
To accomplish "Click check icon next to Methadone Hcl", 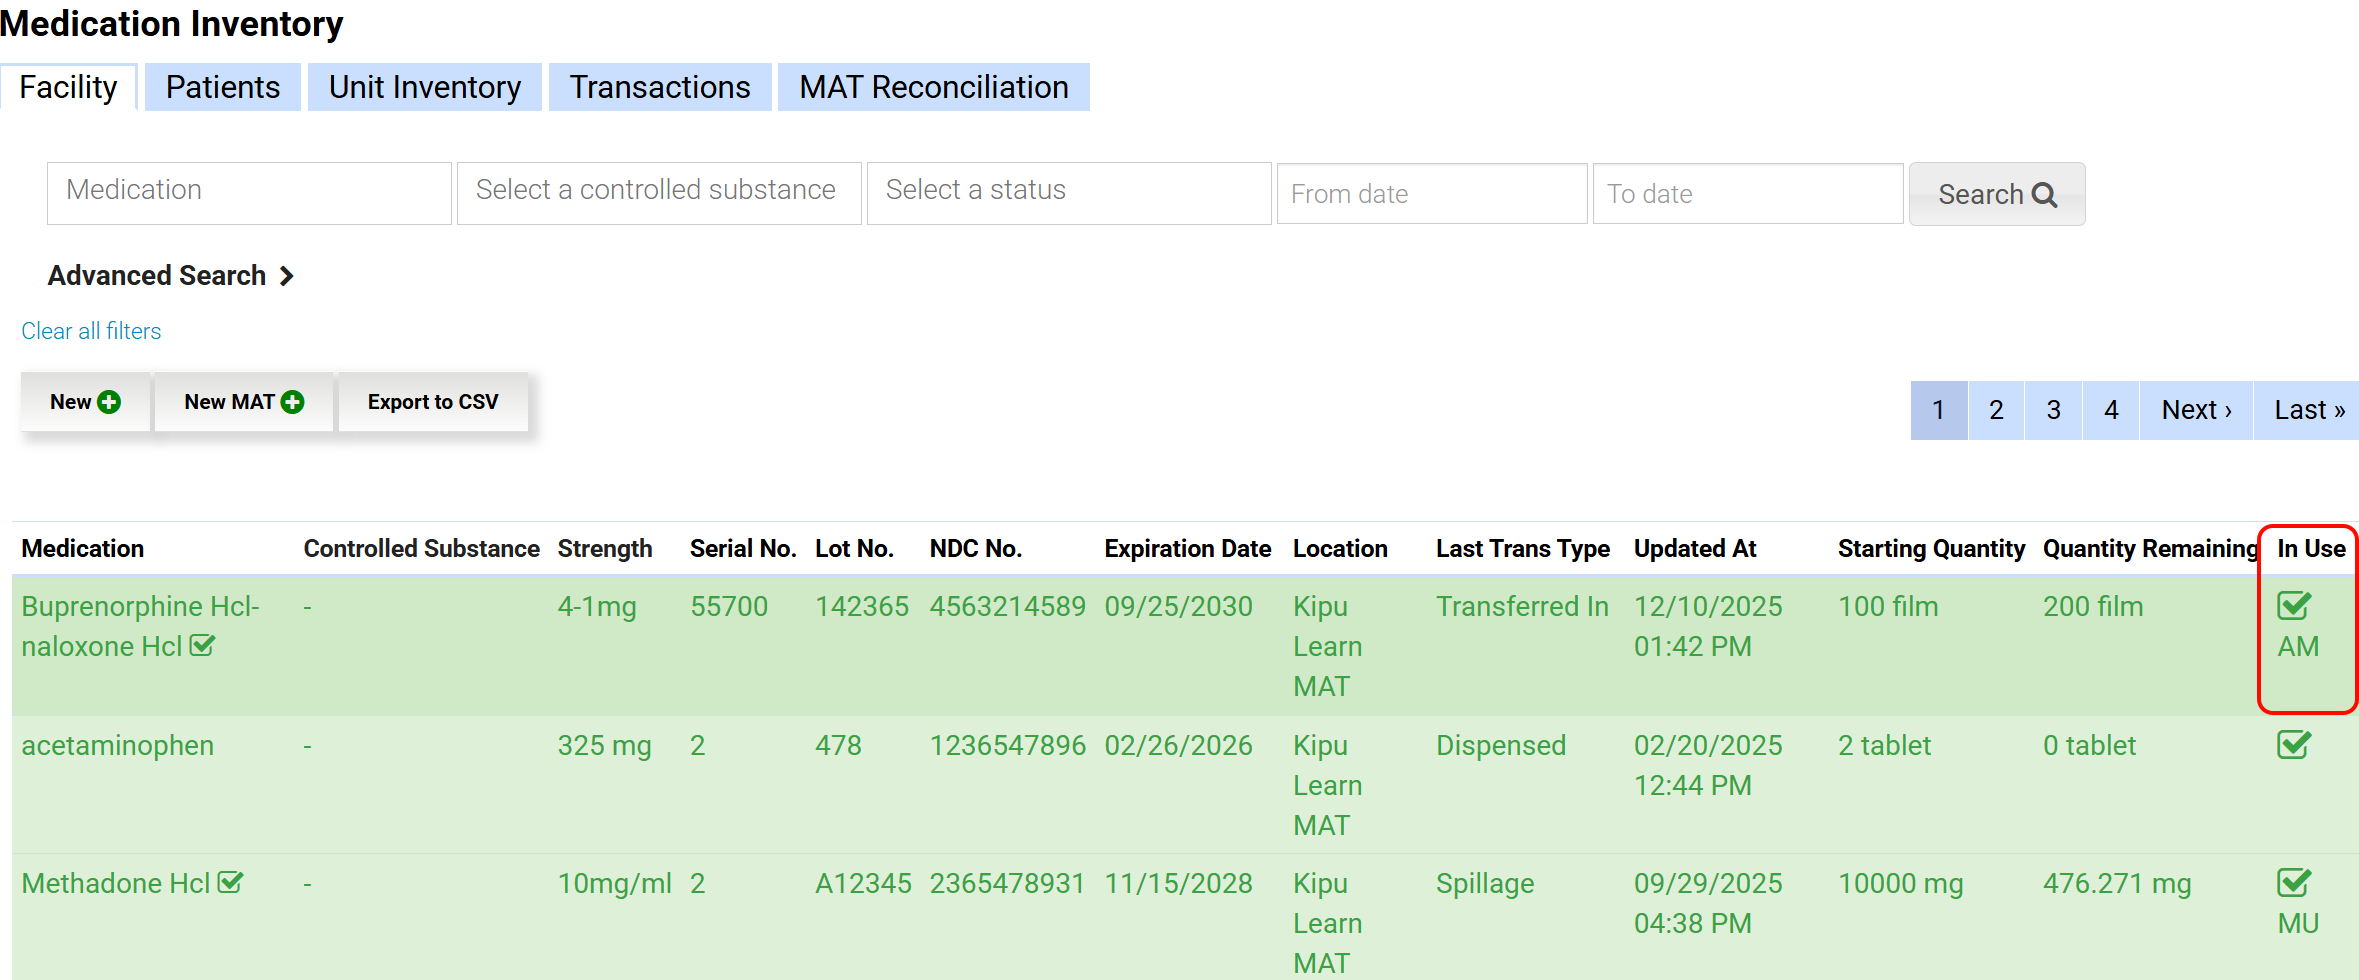I will 230,883.
